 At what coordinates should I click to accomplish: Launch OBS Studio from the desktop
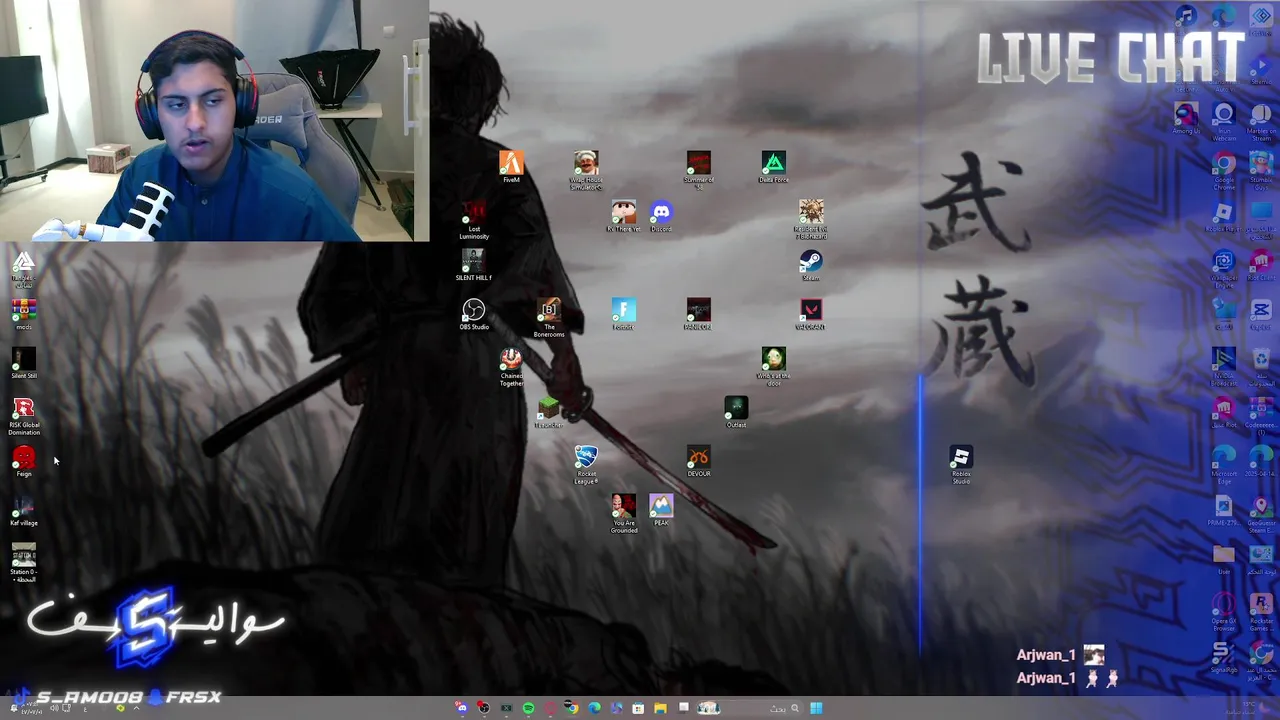[474, 312]
